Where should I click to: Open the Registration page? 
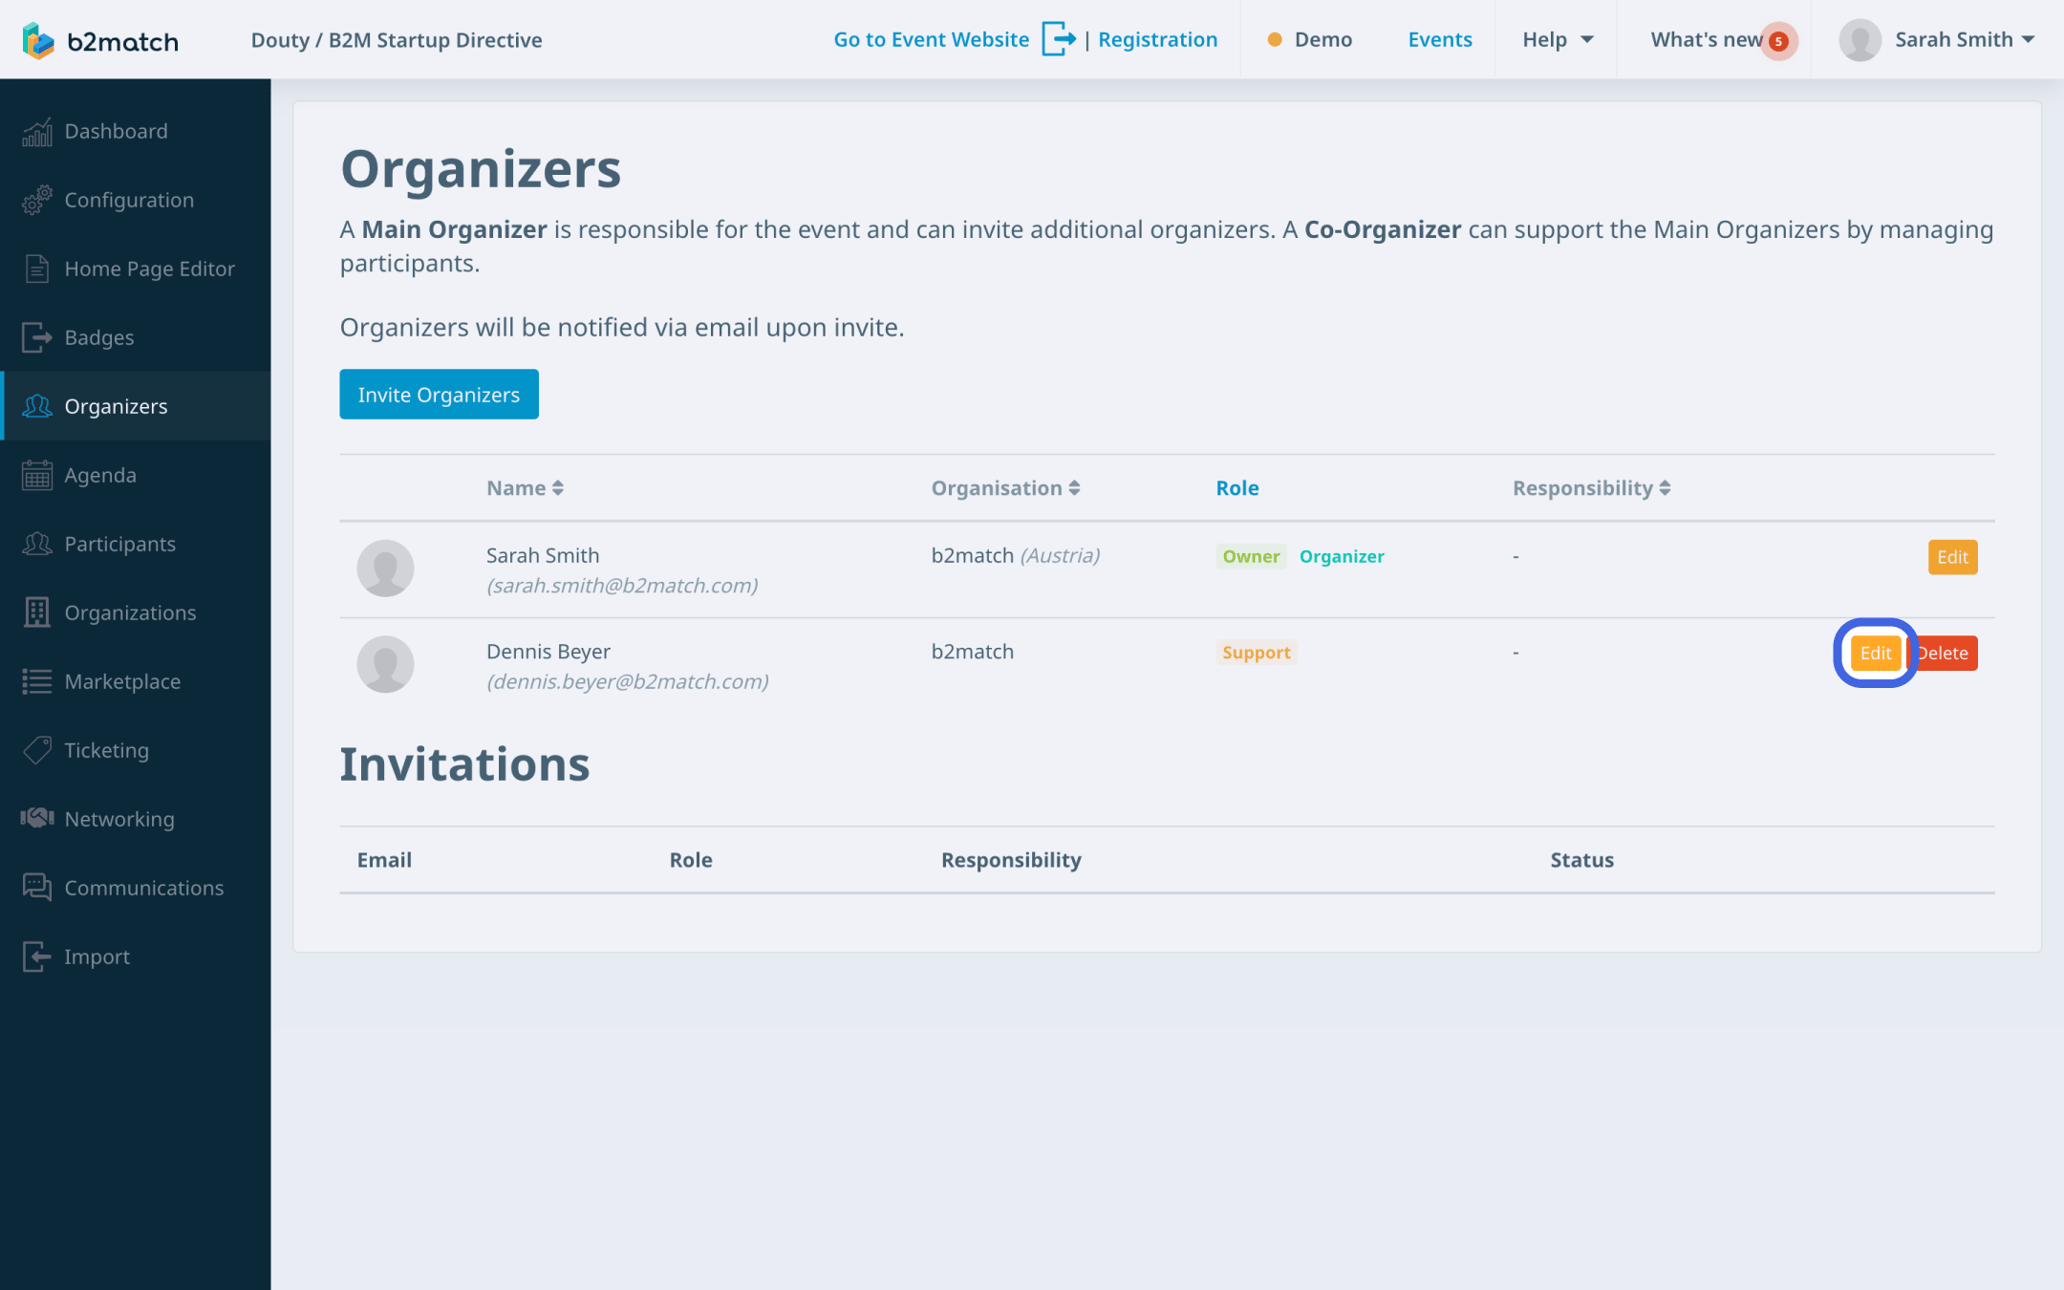click(x=1157, y=39)
